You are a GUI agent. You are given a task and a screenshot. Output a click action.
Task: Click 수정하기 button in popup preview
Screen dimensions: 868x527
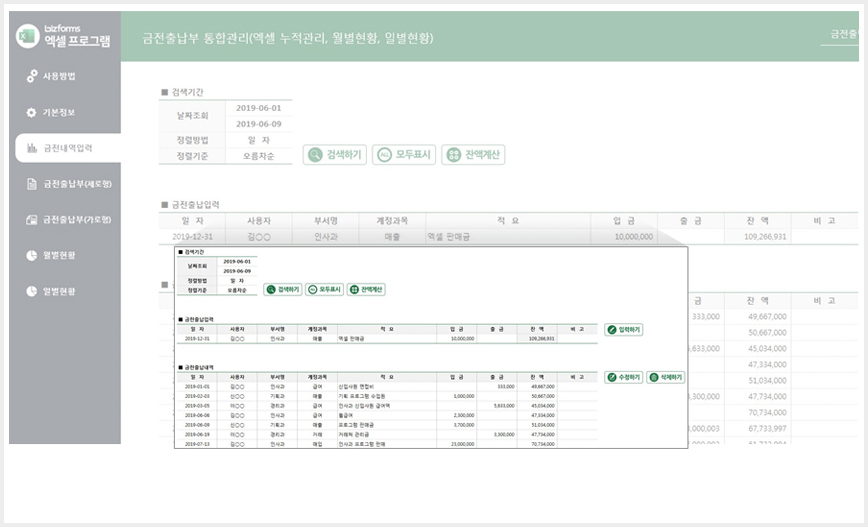624,378
